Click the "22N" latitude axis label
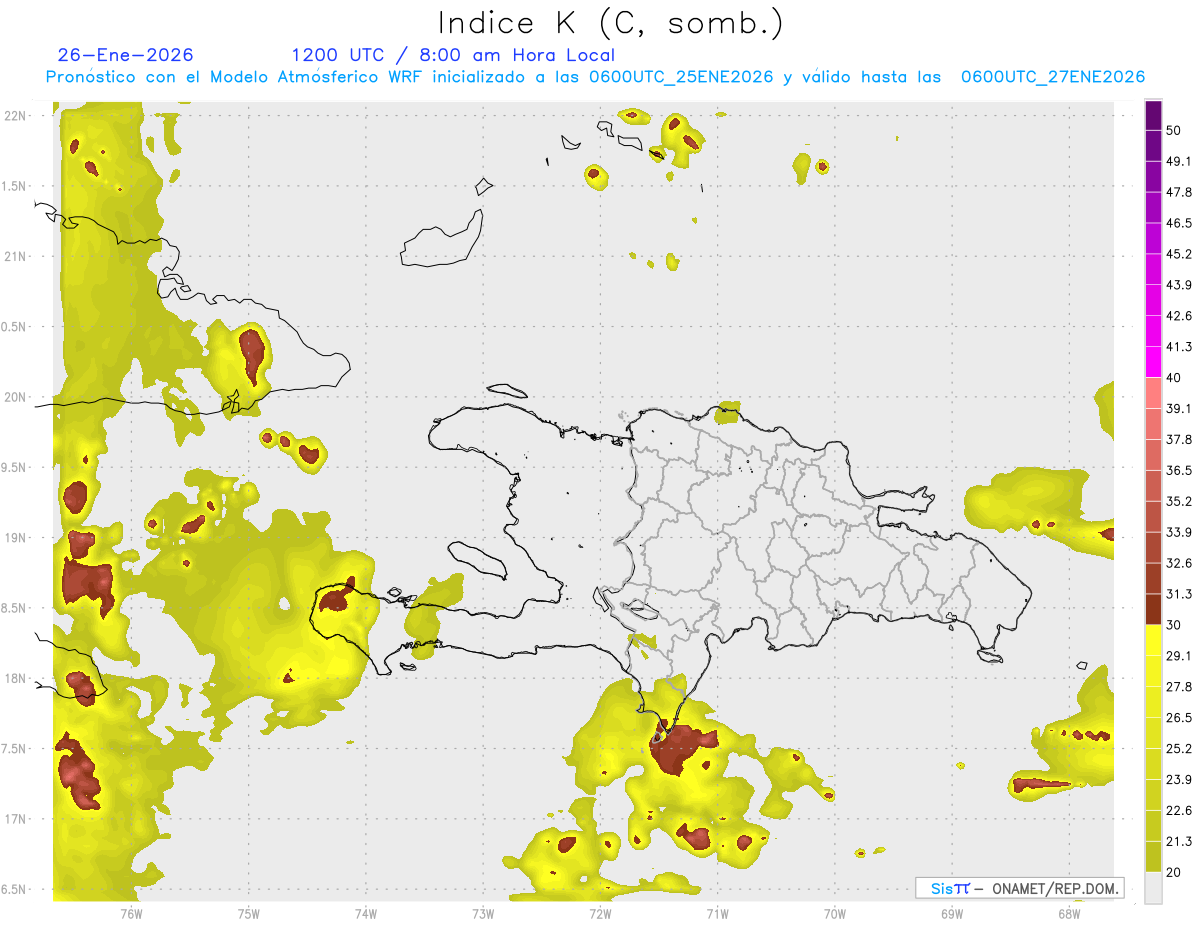 pos(17,116)
